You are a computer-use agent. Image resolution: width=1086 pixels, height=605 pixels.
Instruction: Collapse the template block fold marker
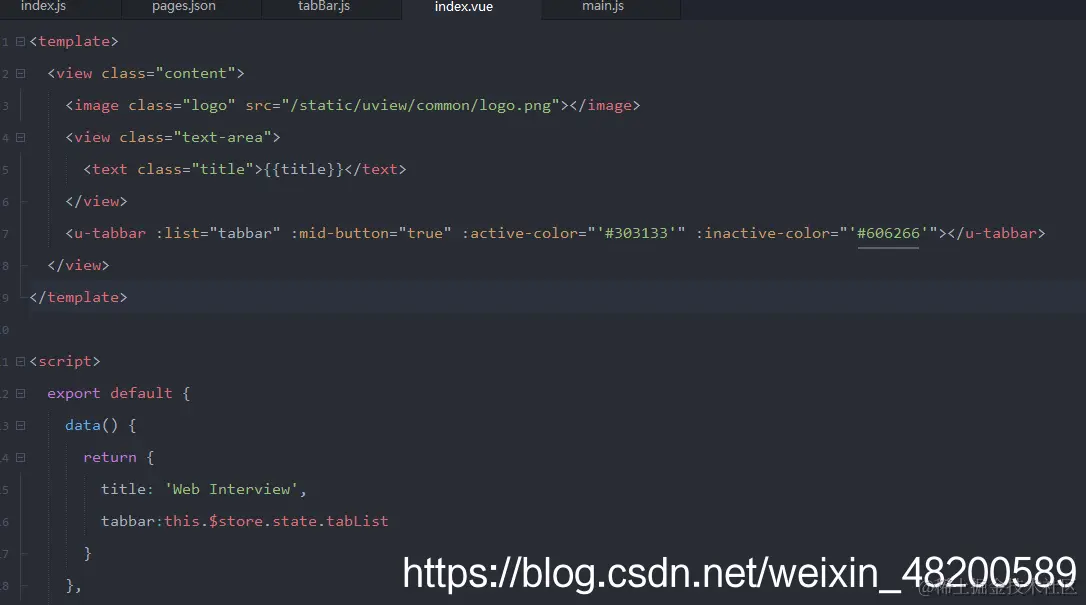coord(21,42)
